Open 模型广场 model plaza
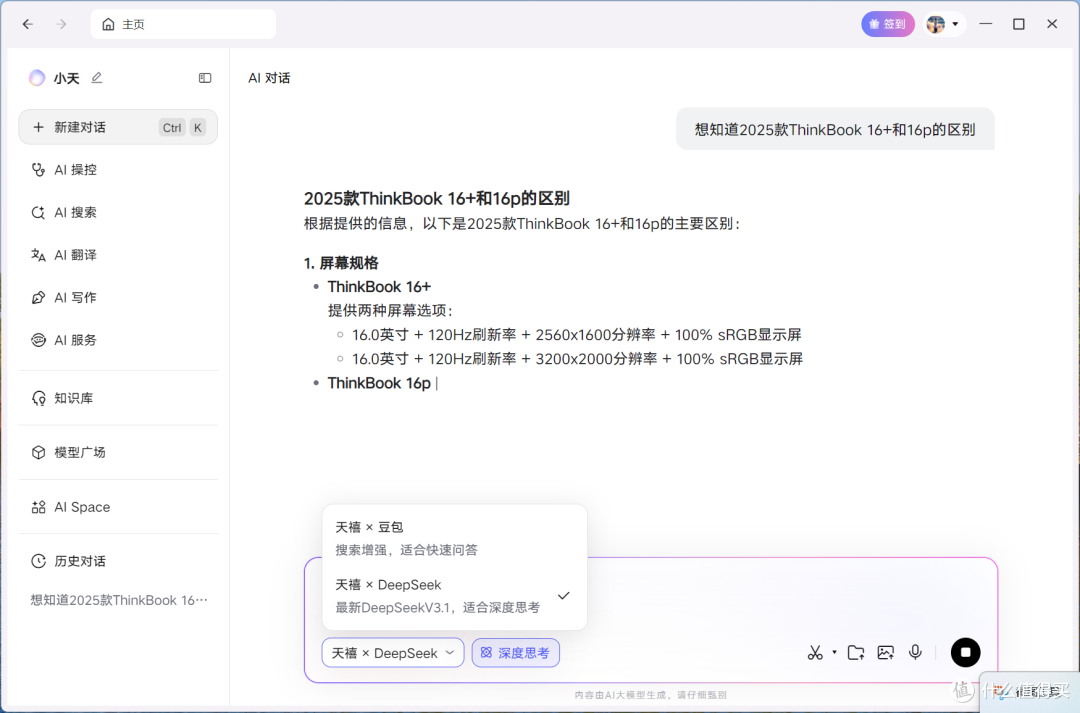1080x713 pixels. point(118,453)
